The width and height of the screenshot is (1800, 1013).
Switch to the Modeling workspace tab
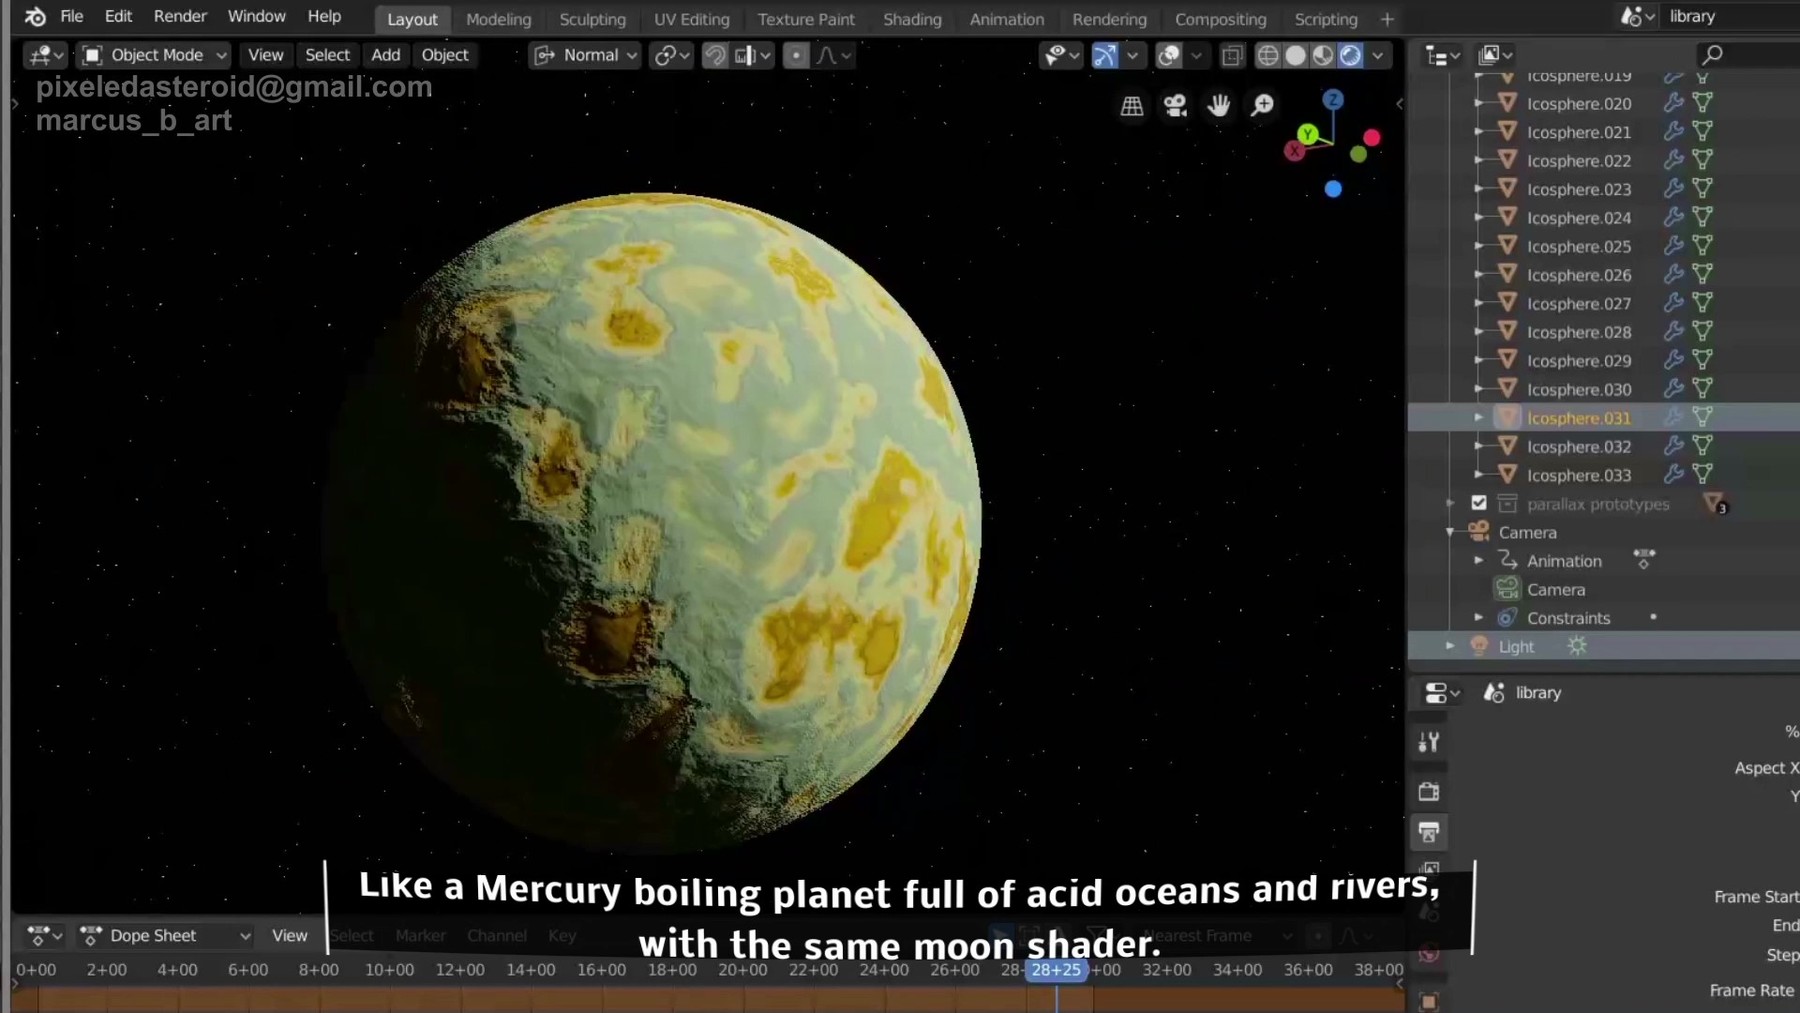click(498, 19)
